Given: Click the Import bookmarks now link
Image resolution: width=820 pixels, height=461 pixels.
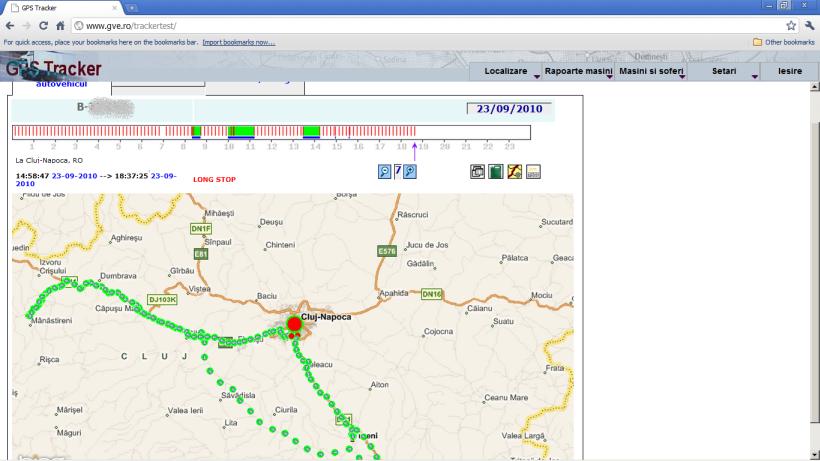Looking at the screenshot, I should coord(239,41).
